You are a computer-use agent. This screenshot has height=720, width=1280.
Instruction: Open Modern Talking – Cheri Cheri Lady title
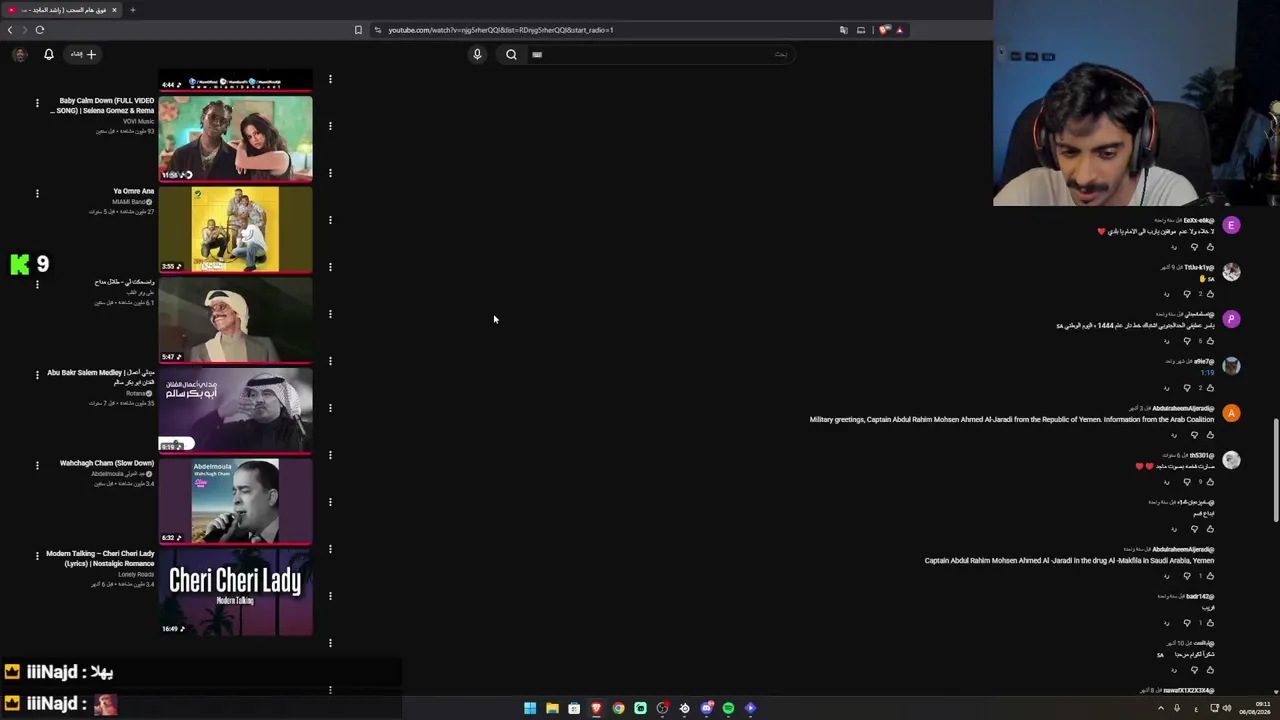100,558
